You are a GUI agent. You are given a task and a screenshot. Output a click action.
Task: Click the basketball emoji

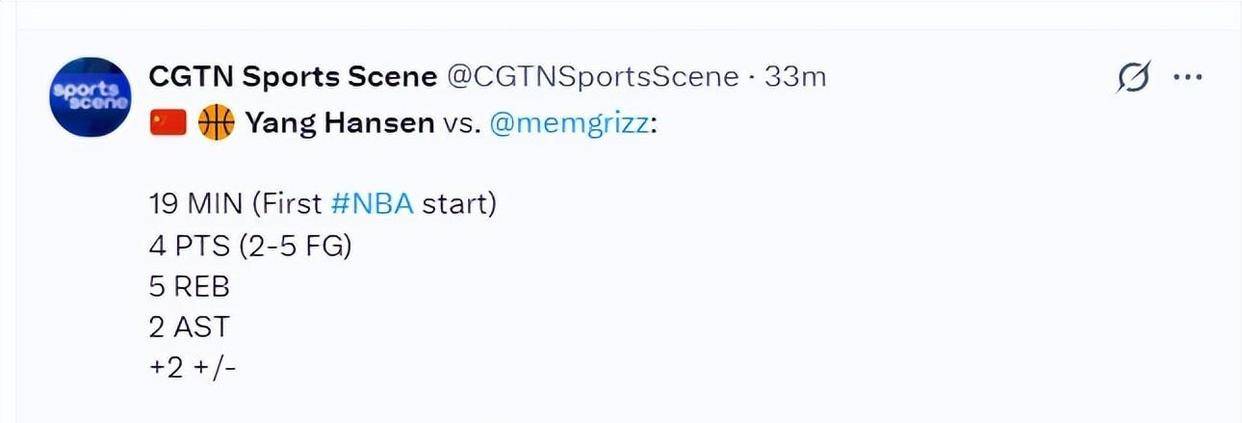(x=216, y=123)
